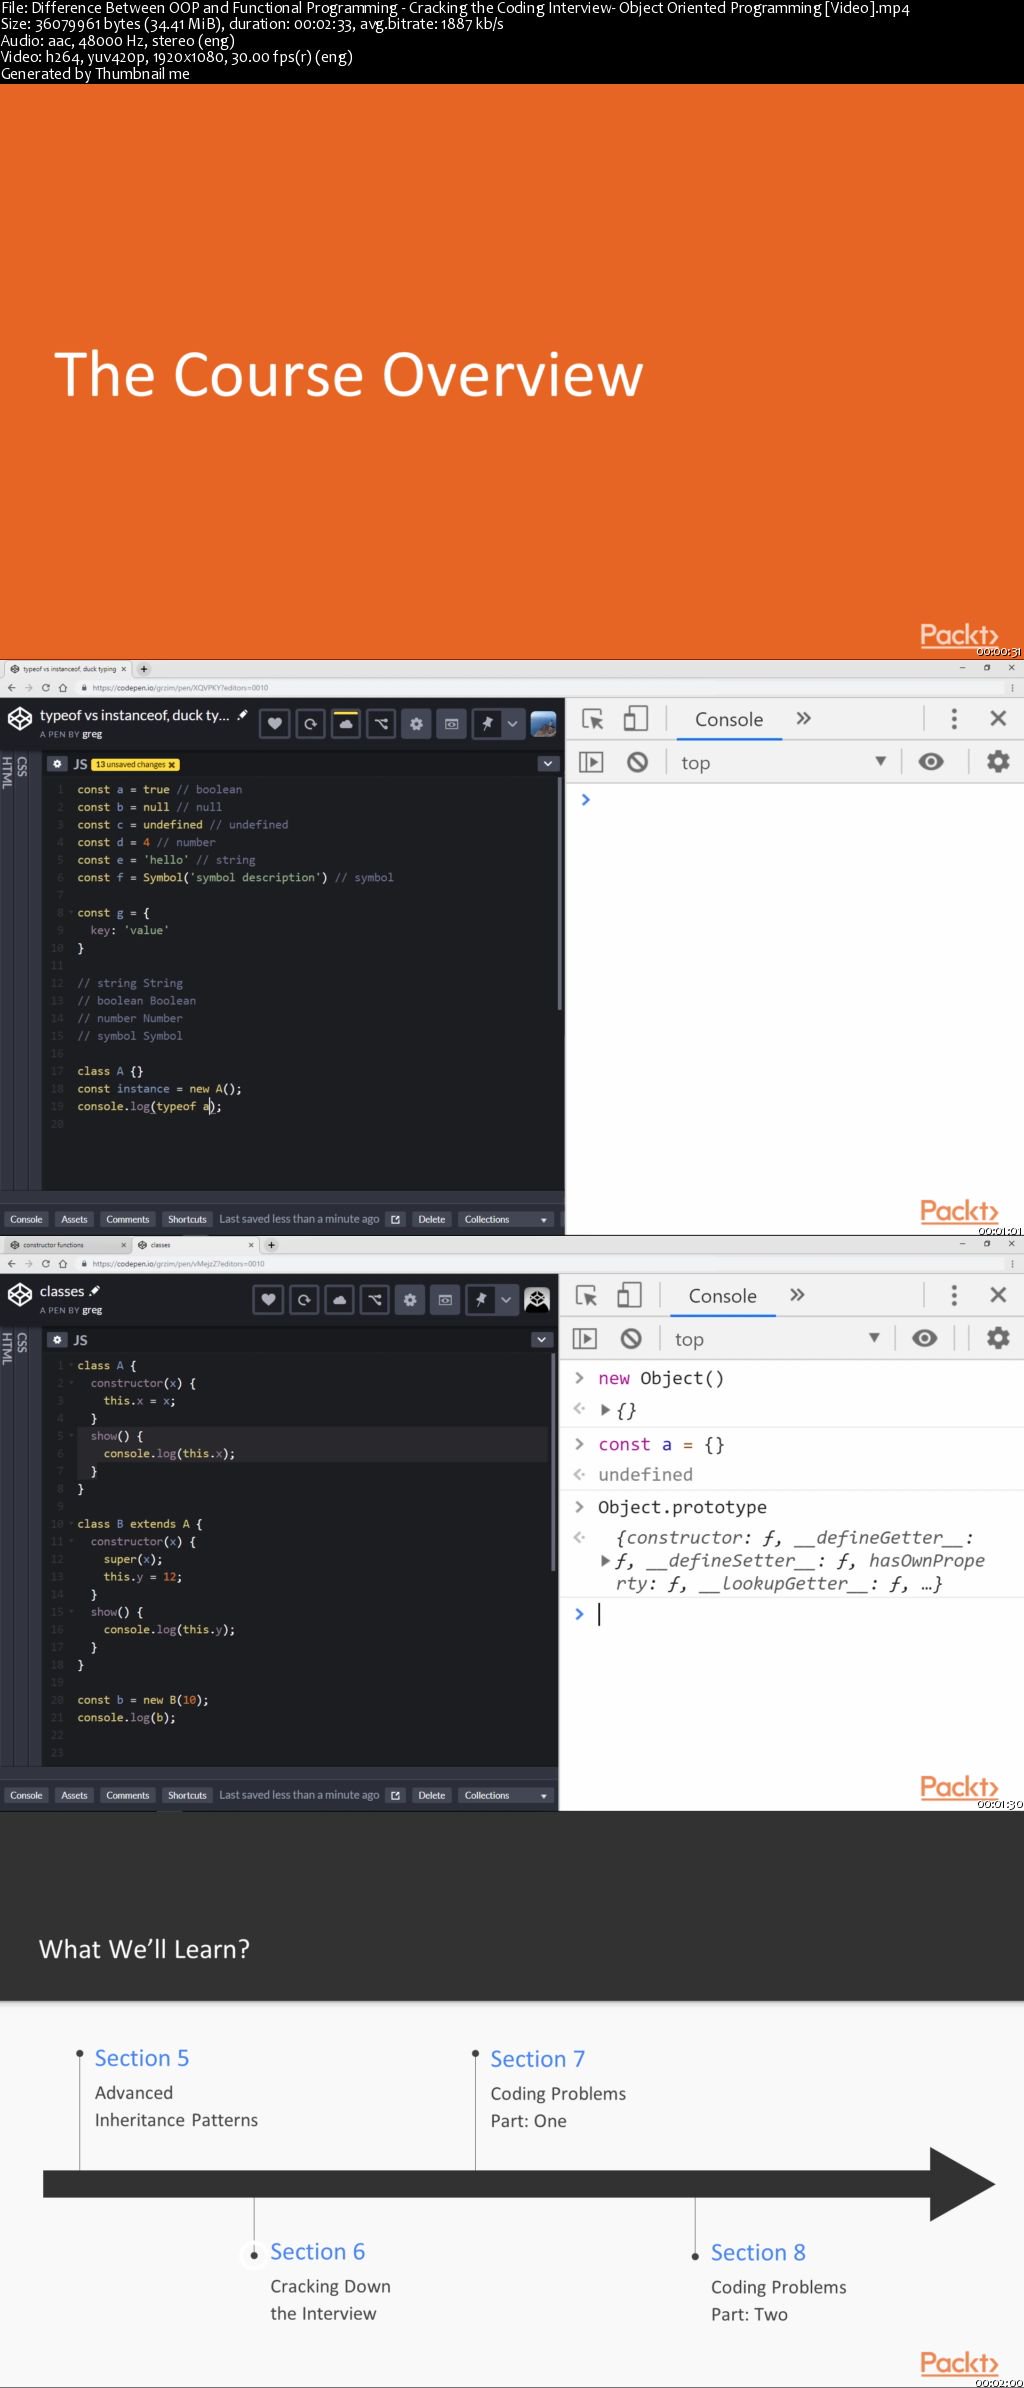Create live expression eye in classes pen DevTools
This screenshot has height=2388, width=1024.
(x=925, y=1337)
